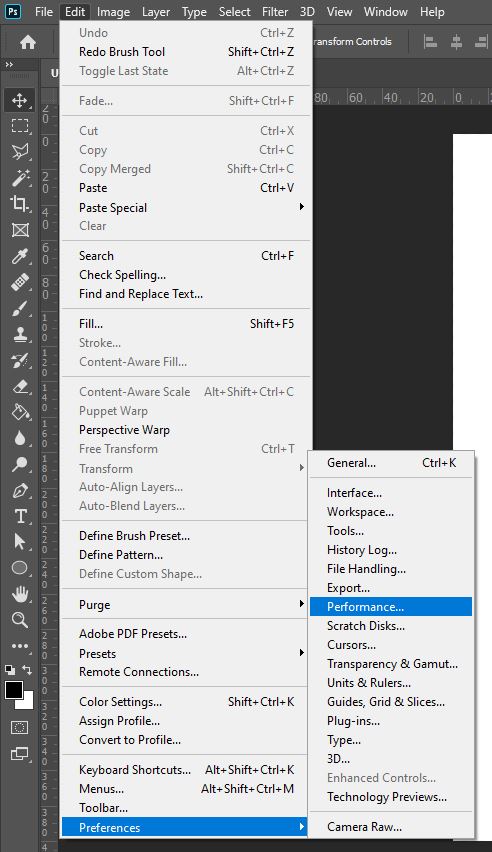Click the black foreground color swatch
The height and width of the screenshot is (852, 492).
pyautogui.click(x=14, y=691)
